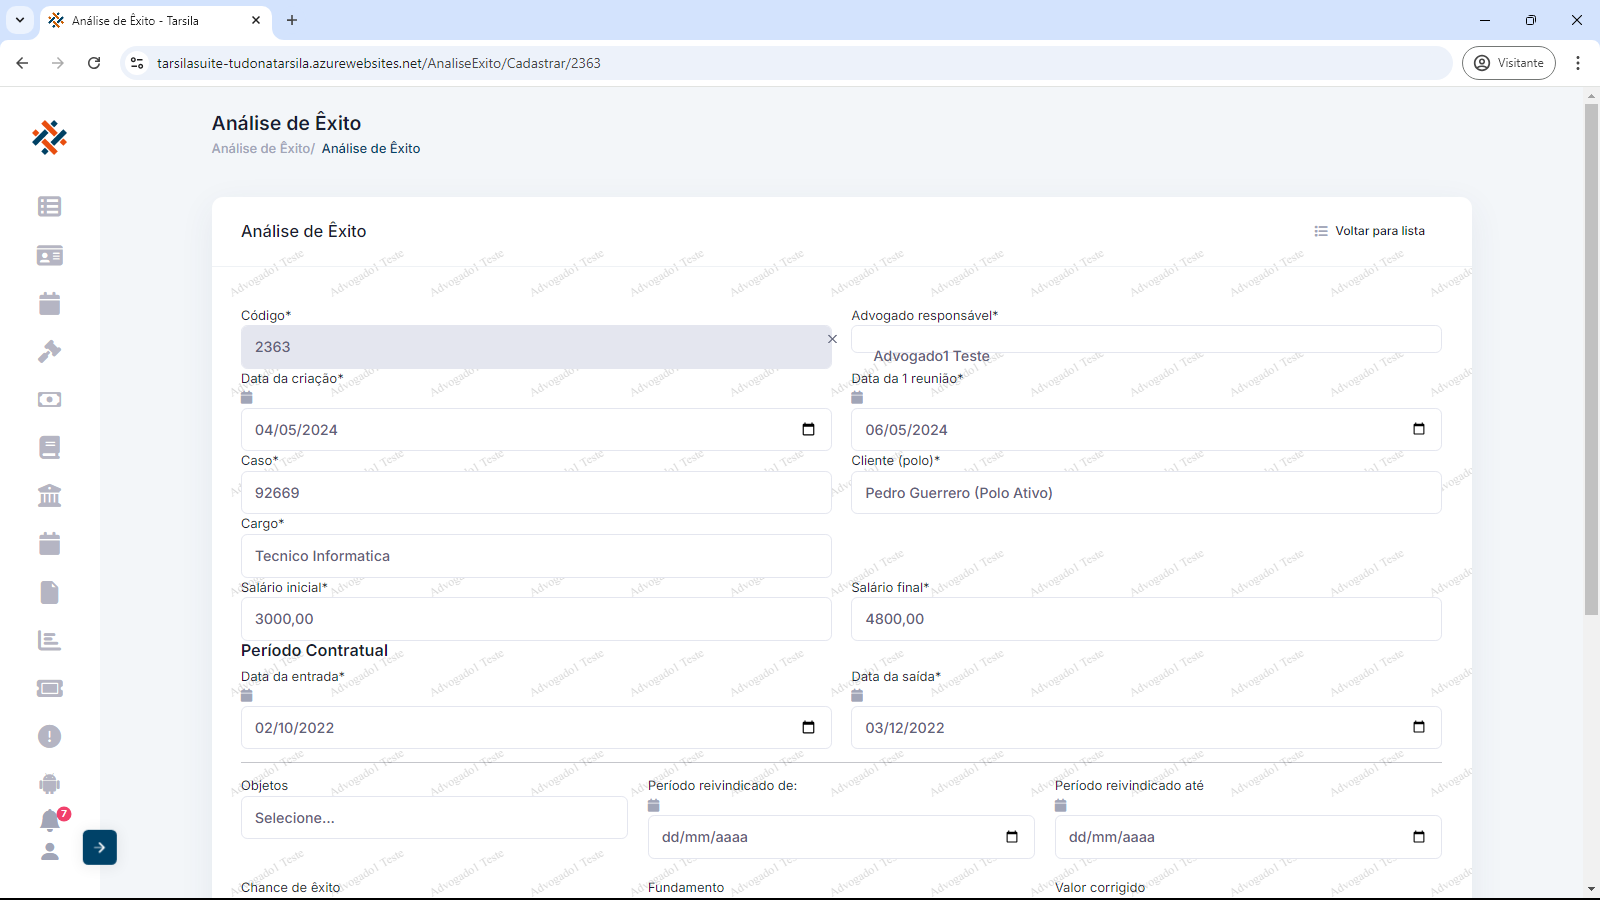Click the Salário final input field
The height and width of the screenshot is (900, 1600).
(1145, 619)
